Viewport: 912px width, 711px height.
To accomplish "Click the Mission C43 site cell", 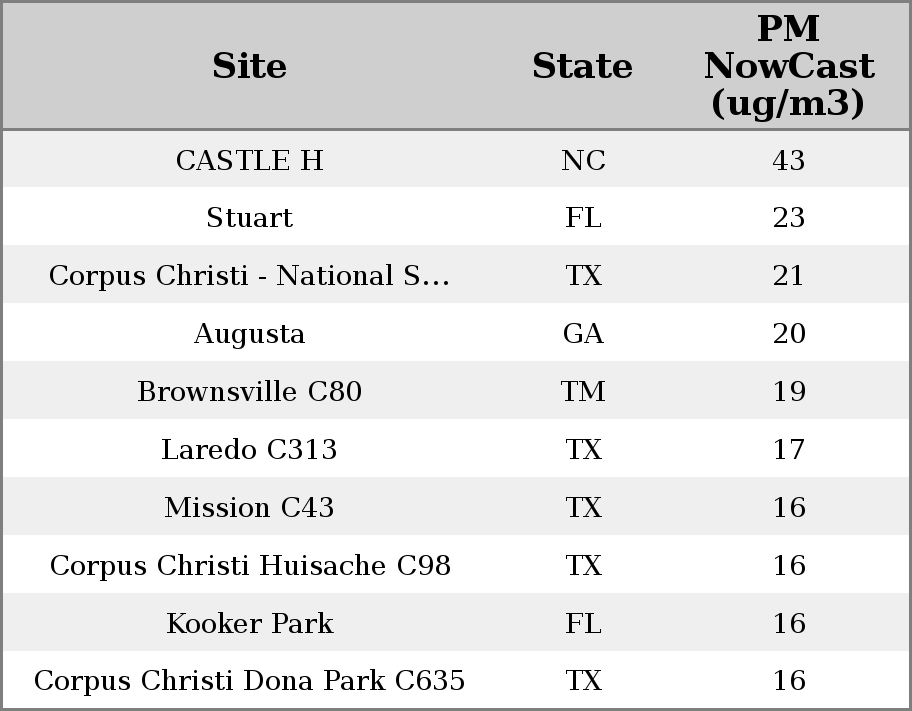I will [249, 508].
